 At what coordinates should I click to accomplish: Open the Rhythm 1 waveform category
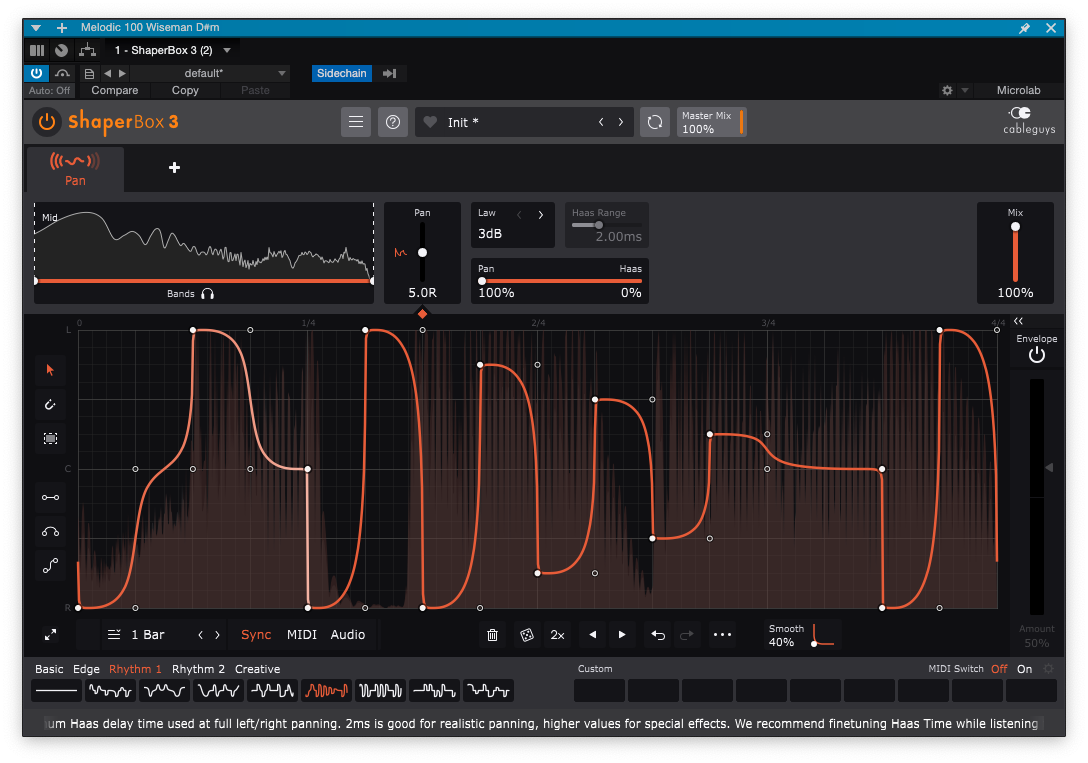point(135,669)
